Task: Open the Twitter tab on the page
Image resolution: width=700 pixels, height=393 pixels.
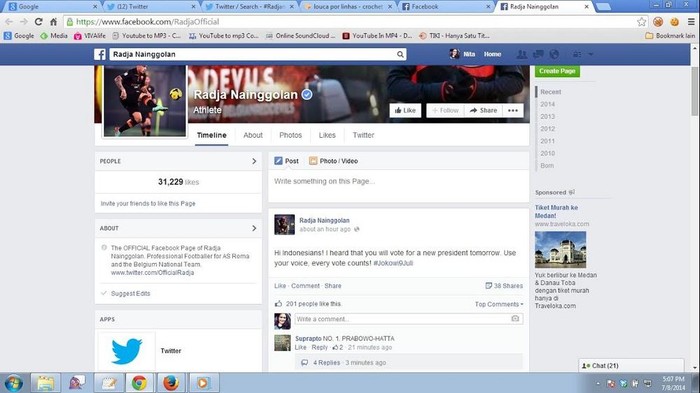Action: (x=363, y=135)
